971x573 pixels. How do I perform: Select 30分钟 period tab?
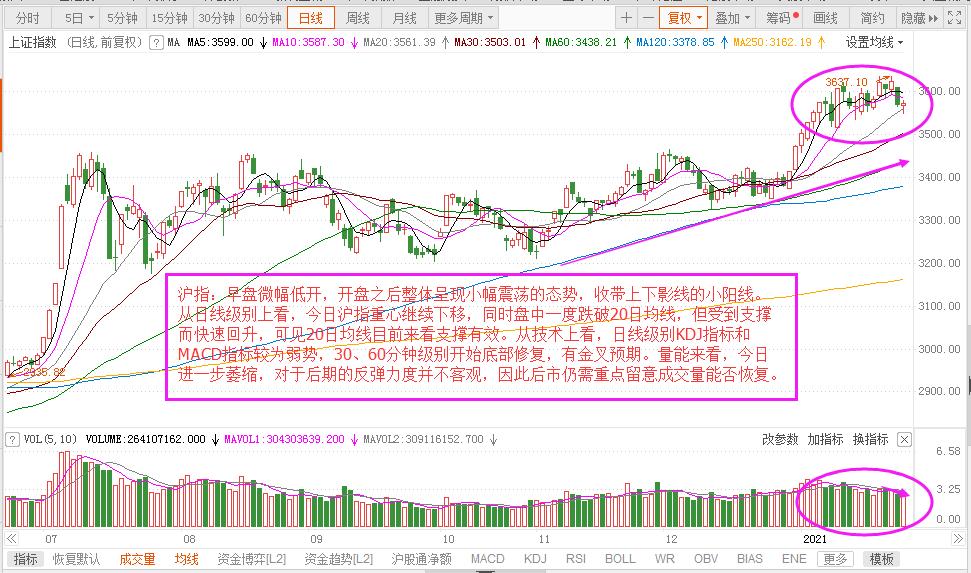click(216, 18)
